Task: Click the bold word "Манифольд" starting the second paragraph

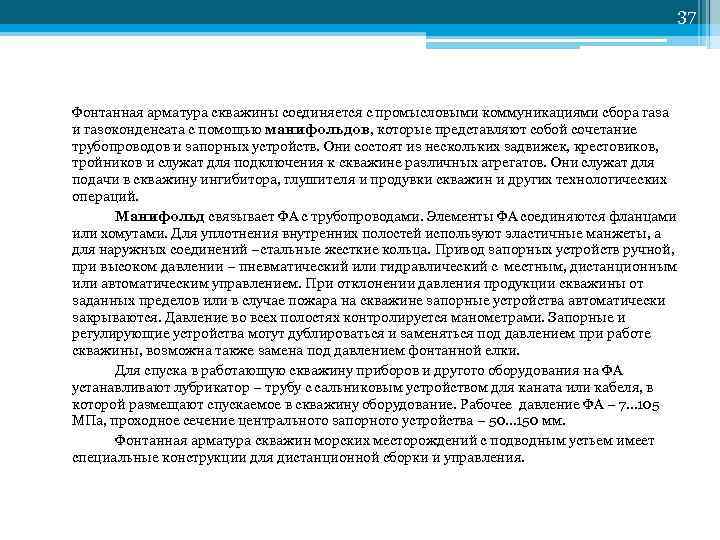Action: [159, 216]
